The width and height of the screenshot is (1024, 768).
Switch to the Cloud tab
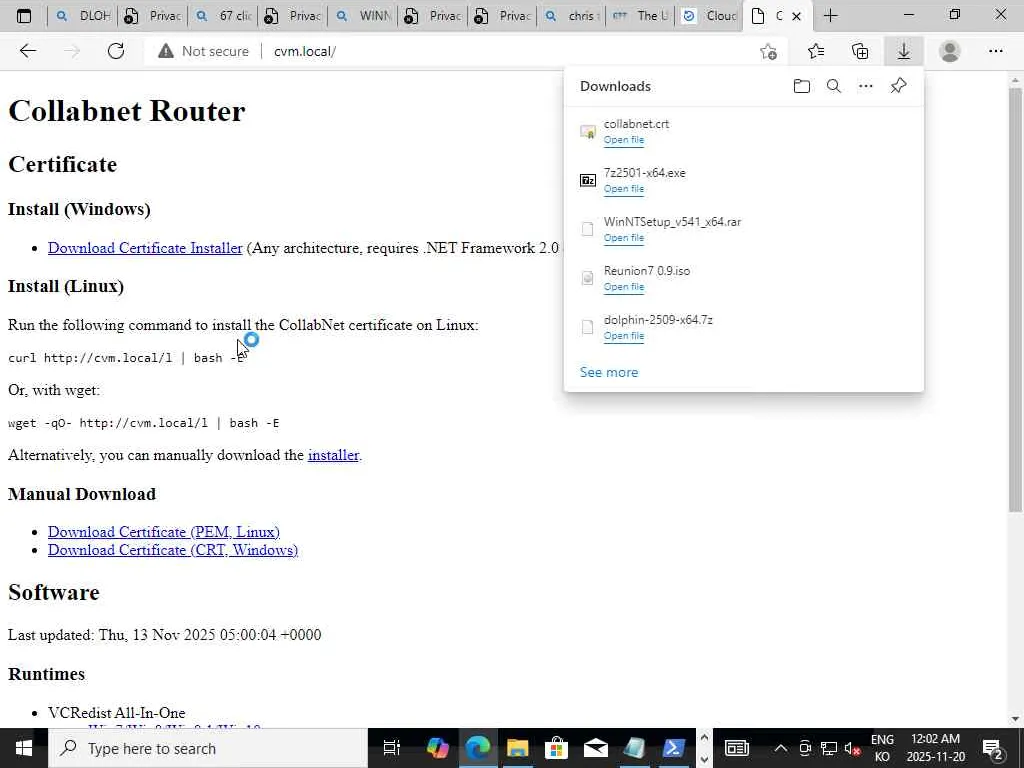[709, 16]
